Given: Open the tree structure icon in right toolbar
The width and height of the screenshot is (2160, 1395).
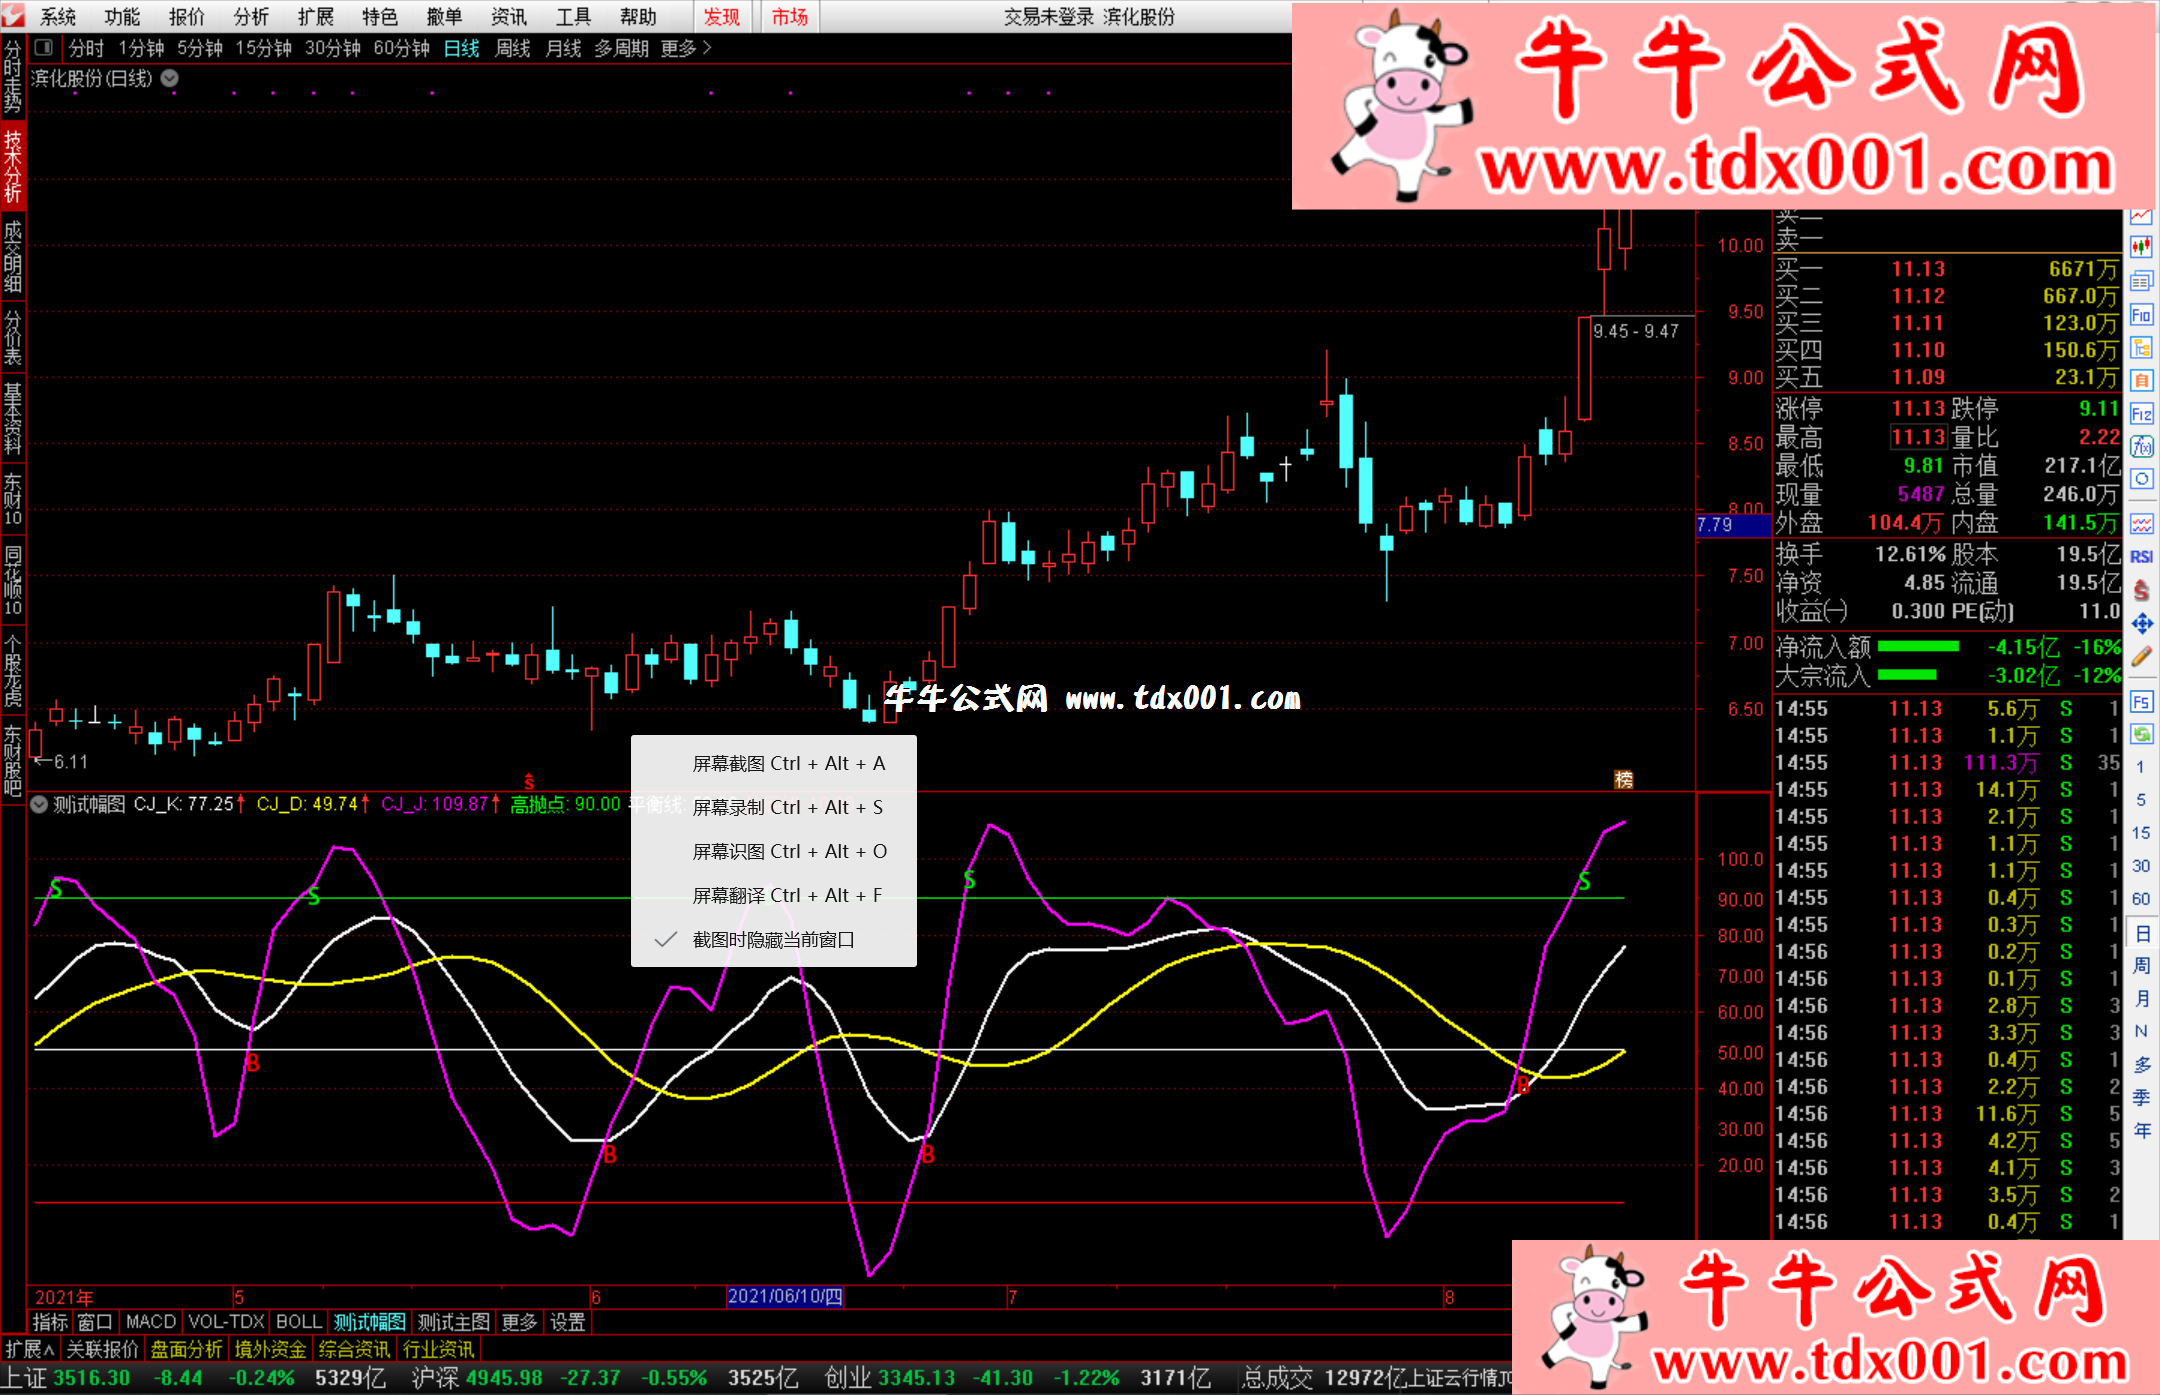Looking at the screenshot, I should (x=2141, y=348).
